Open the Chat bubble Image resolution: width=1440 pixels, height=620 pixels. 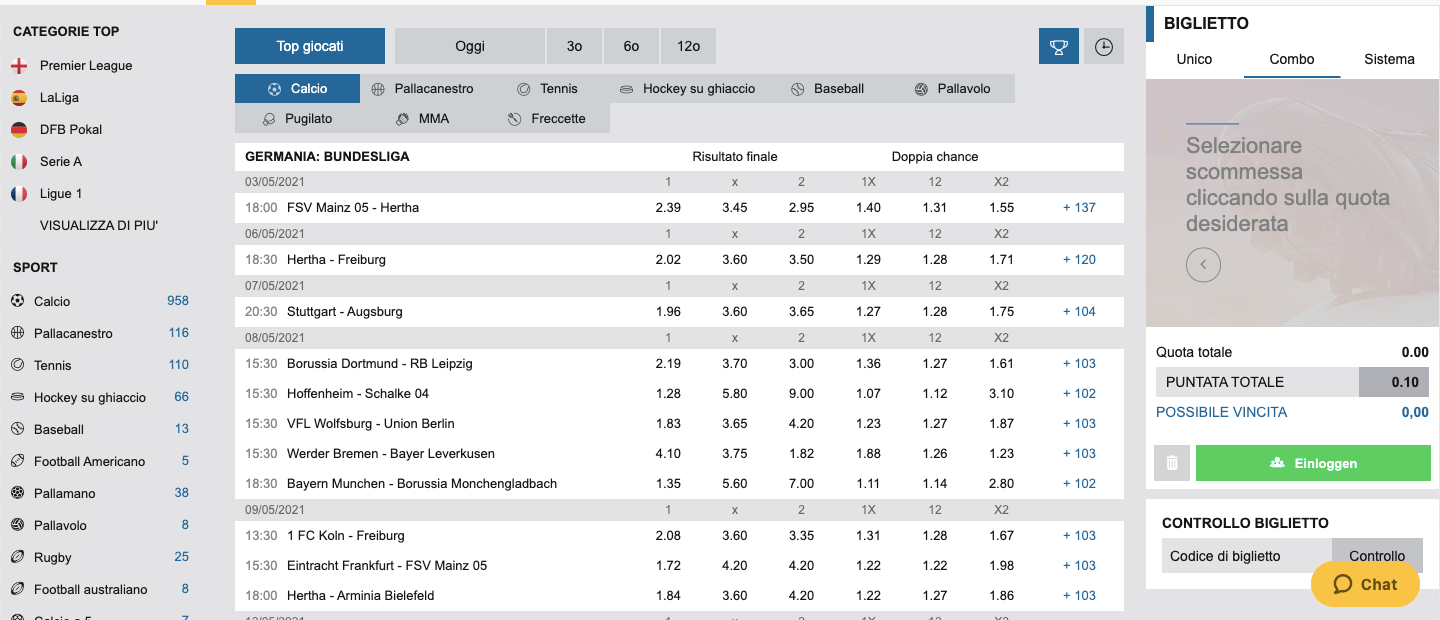point(1365,585)
